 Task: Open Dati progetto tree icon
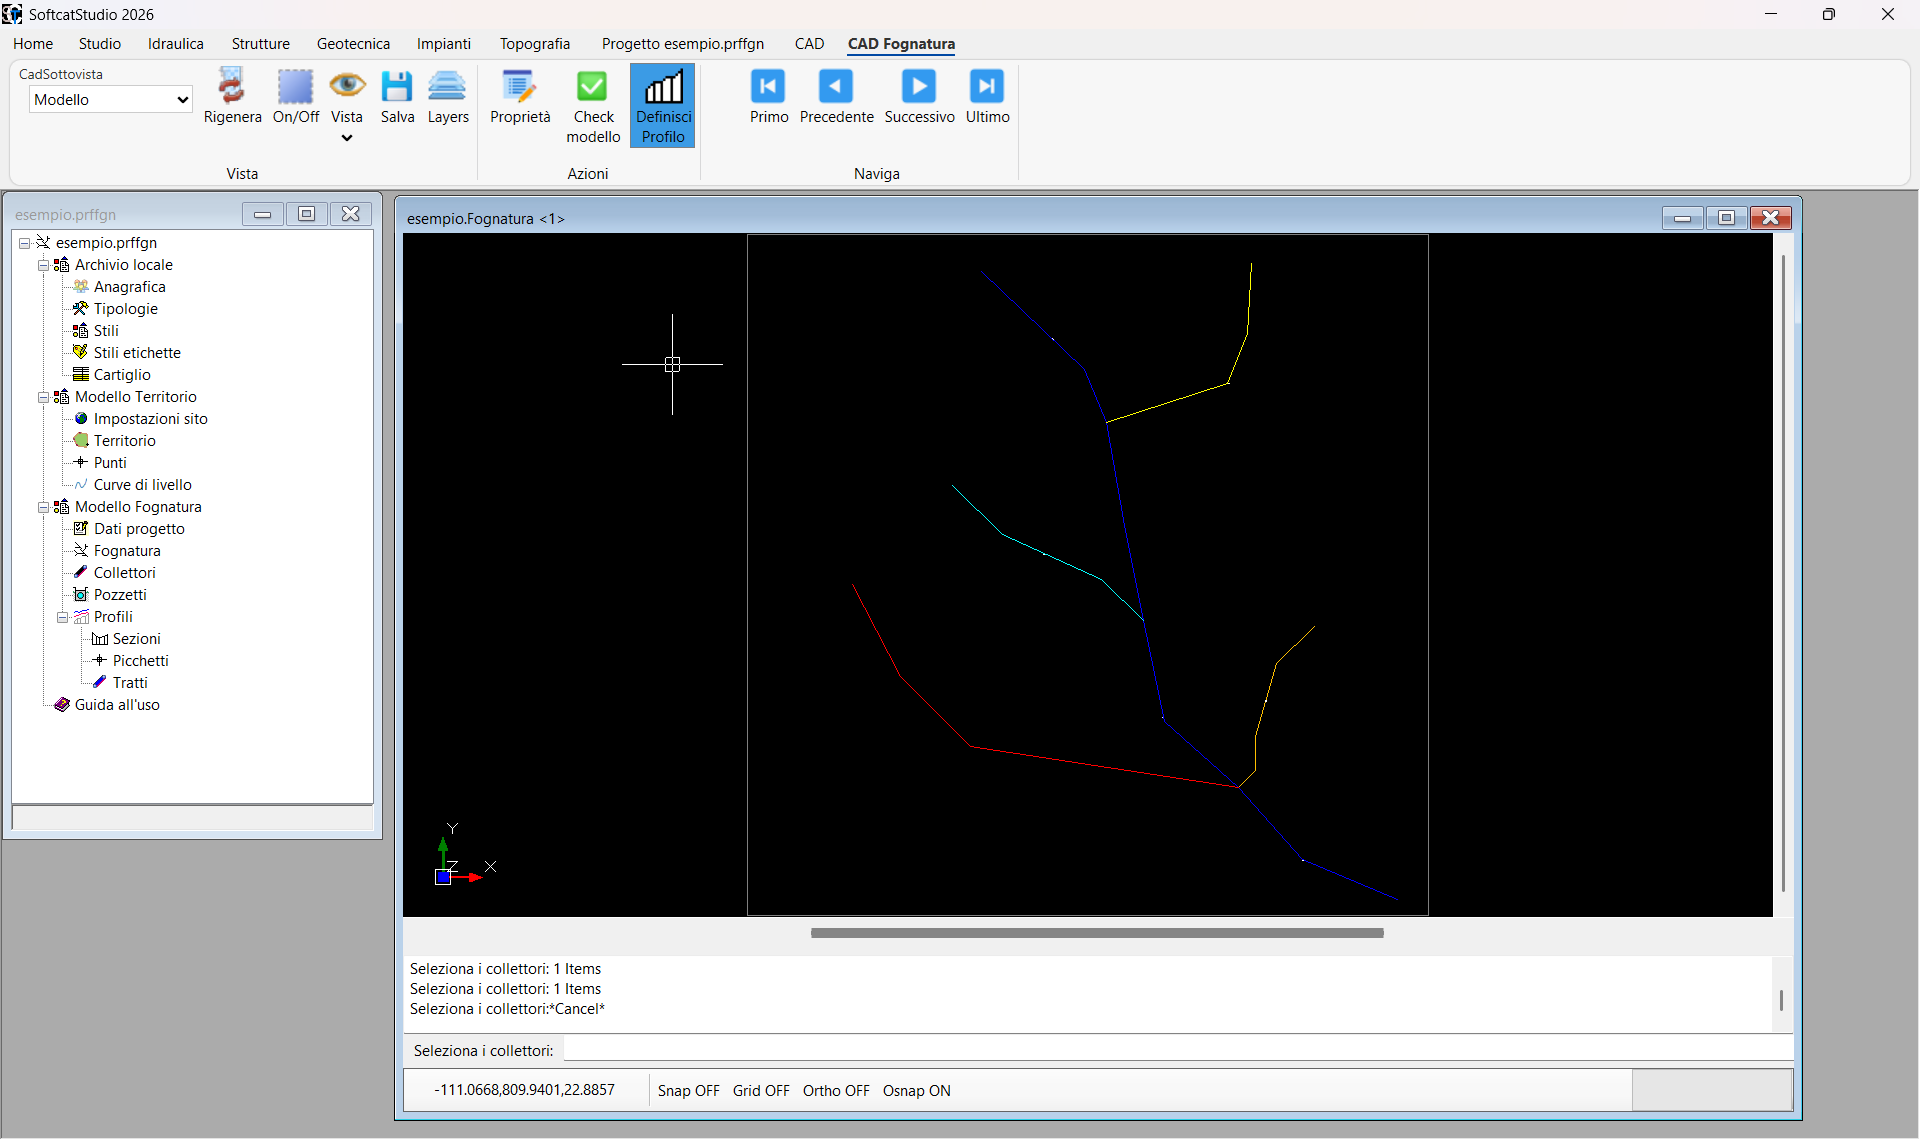click(x=81, y=529)
